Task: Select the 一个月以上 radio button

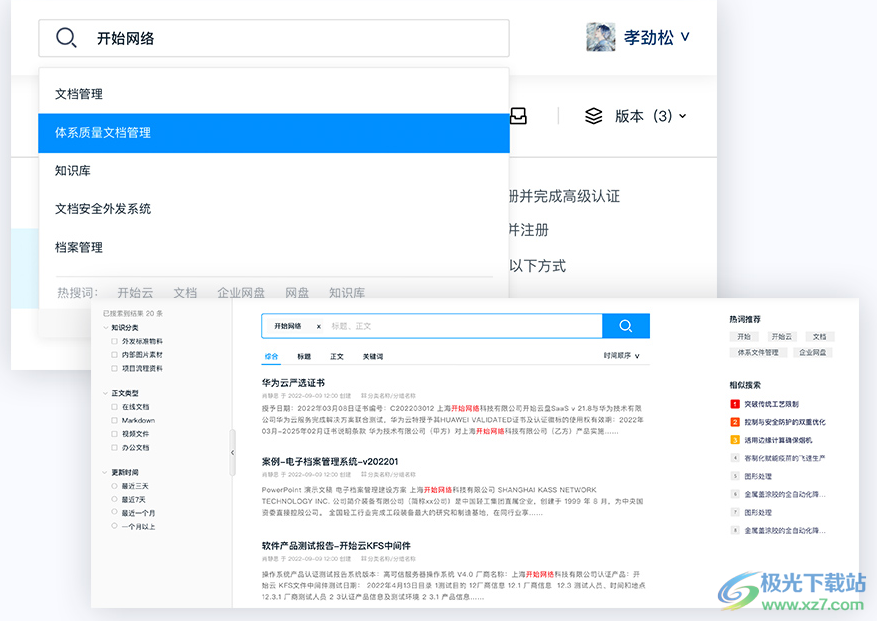Action: 114,526
